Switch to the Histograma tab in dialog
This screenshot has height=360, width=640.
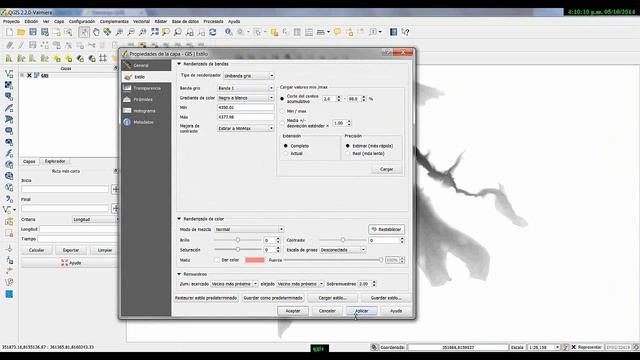pos(146,111)
